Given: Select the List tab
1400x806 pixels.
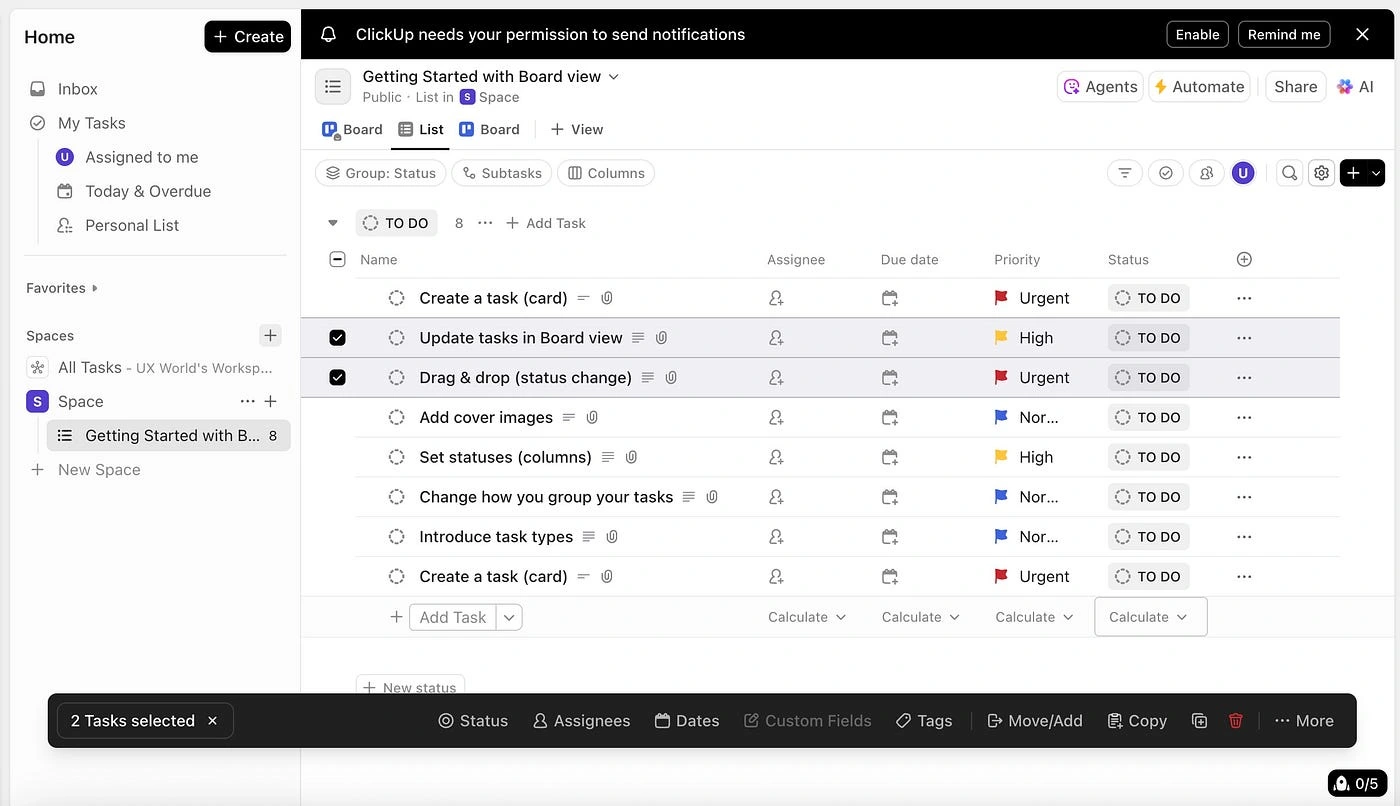Looking at the screenshot, I should click(x=420, y=129).
